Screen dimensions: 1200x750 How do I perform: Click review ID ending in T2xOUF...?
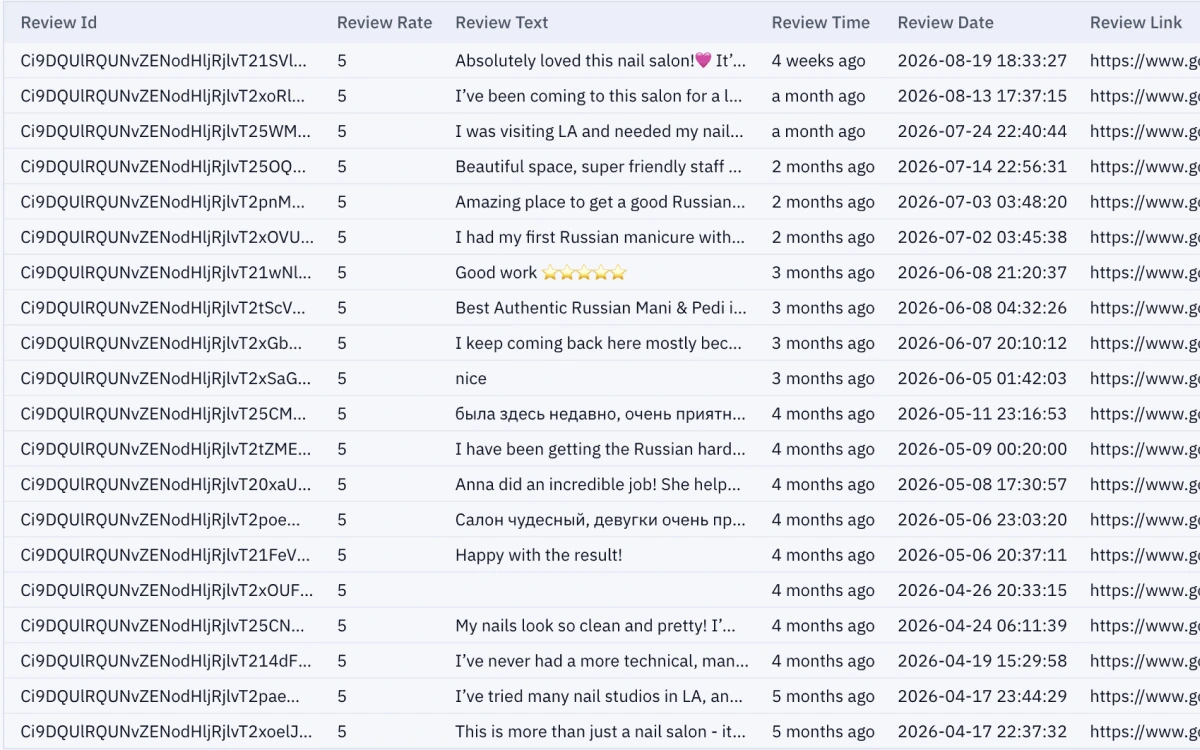pos(167,591)
